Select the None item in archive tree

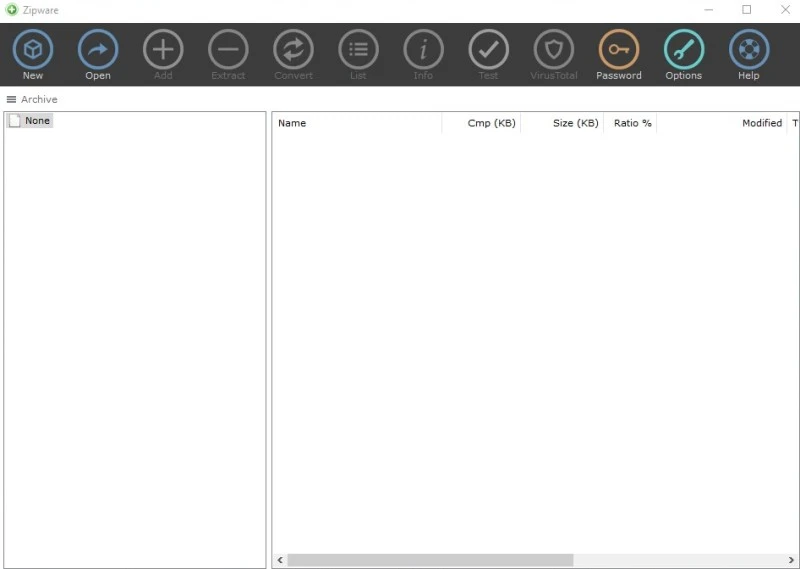30,121
